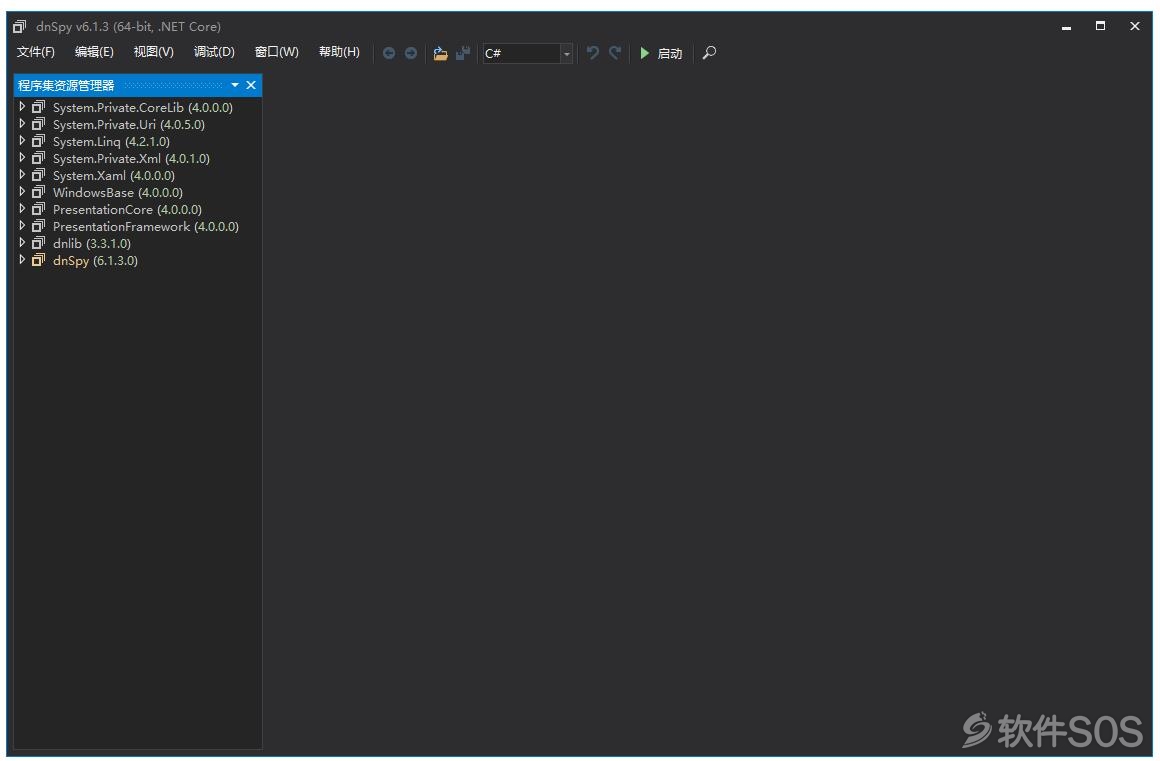
Task: Click the 程序集资源管理器 panel title
Action: tap(66, 85)
